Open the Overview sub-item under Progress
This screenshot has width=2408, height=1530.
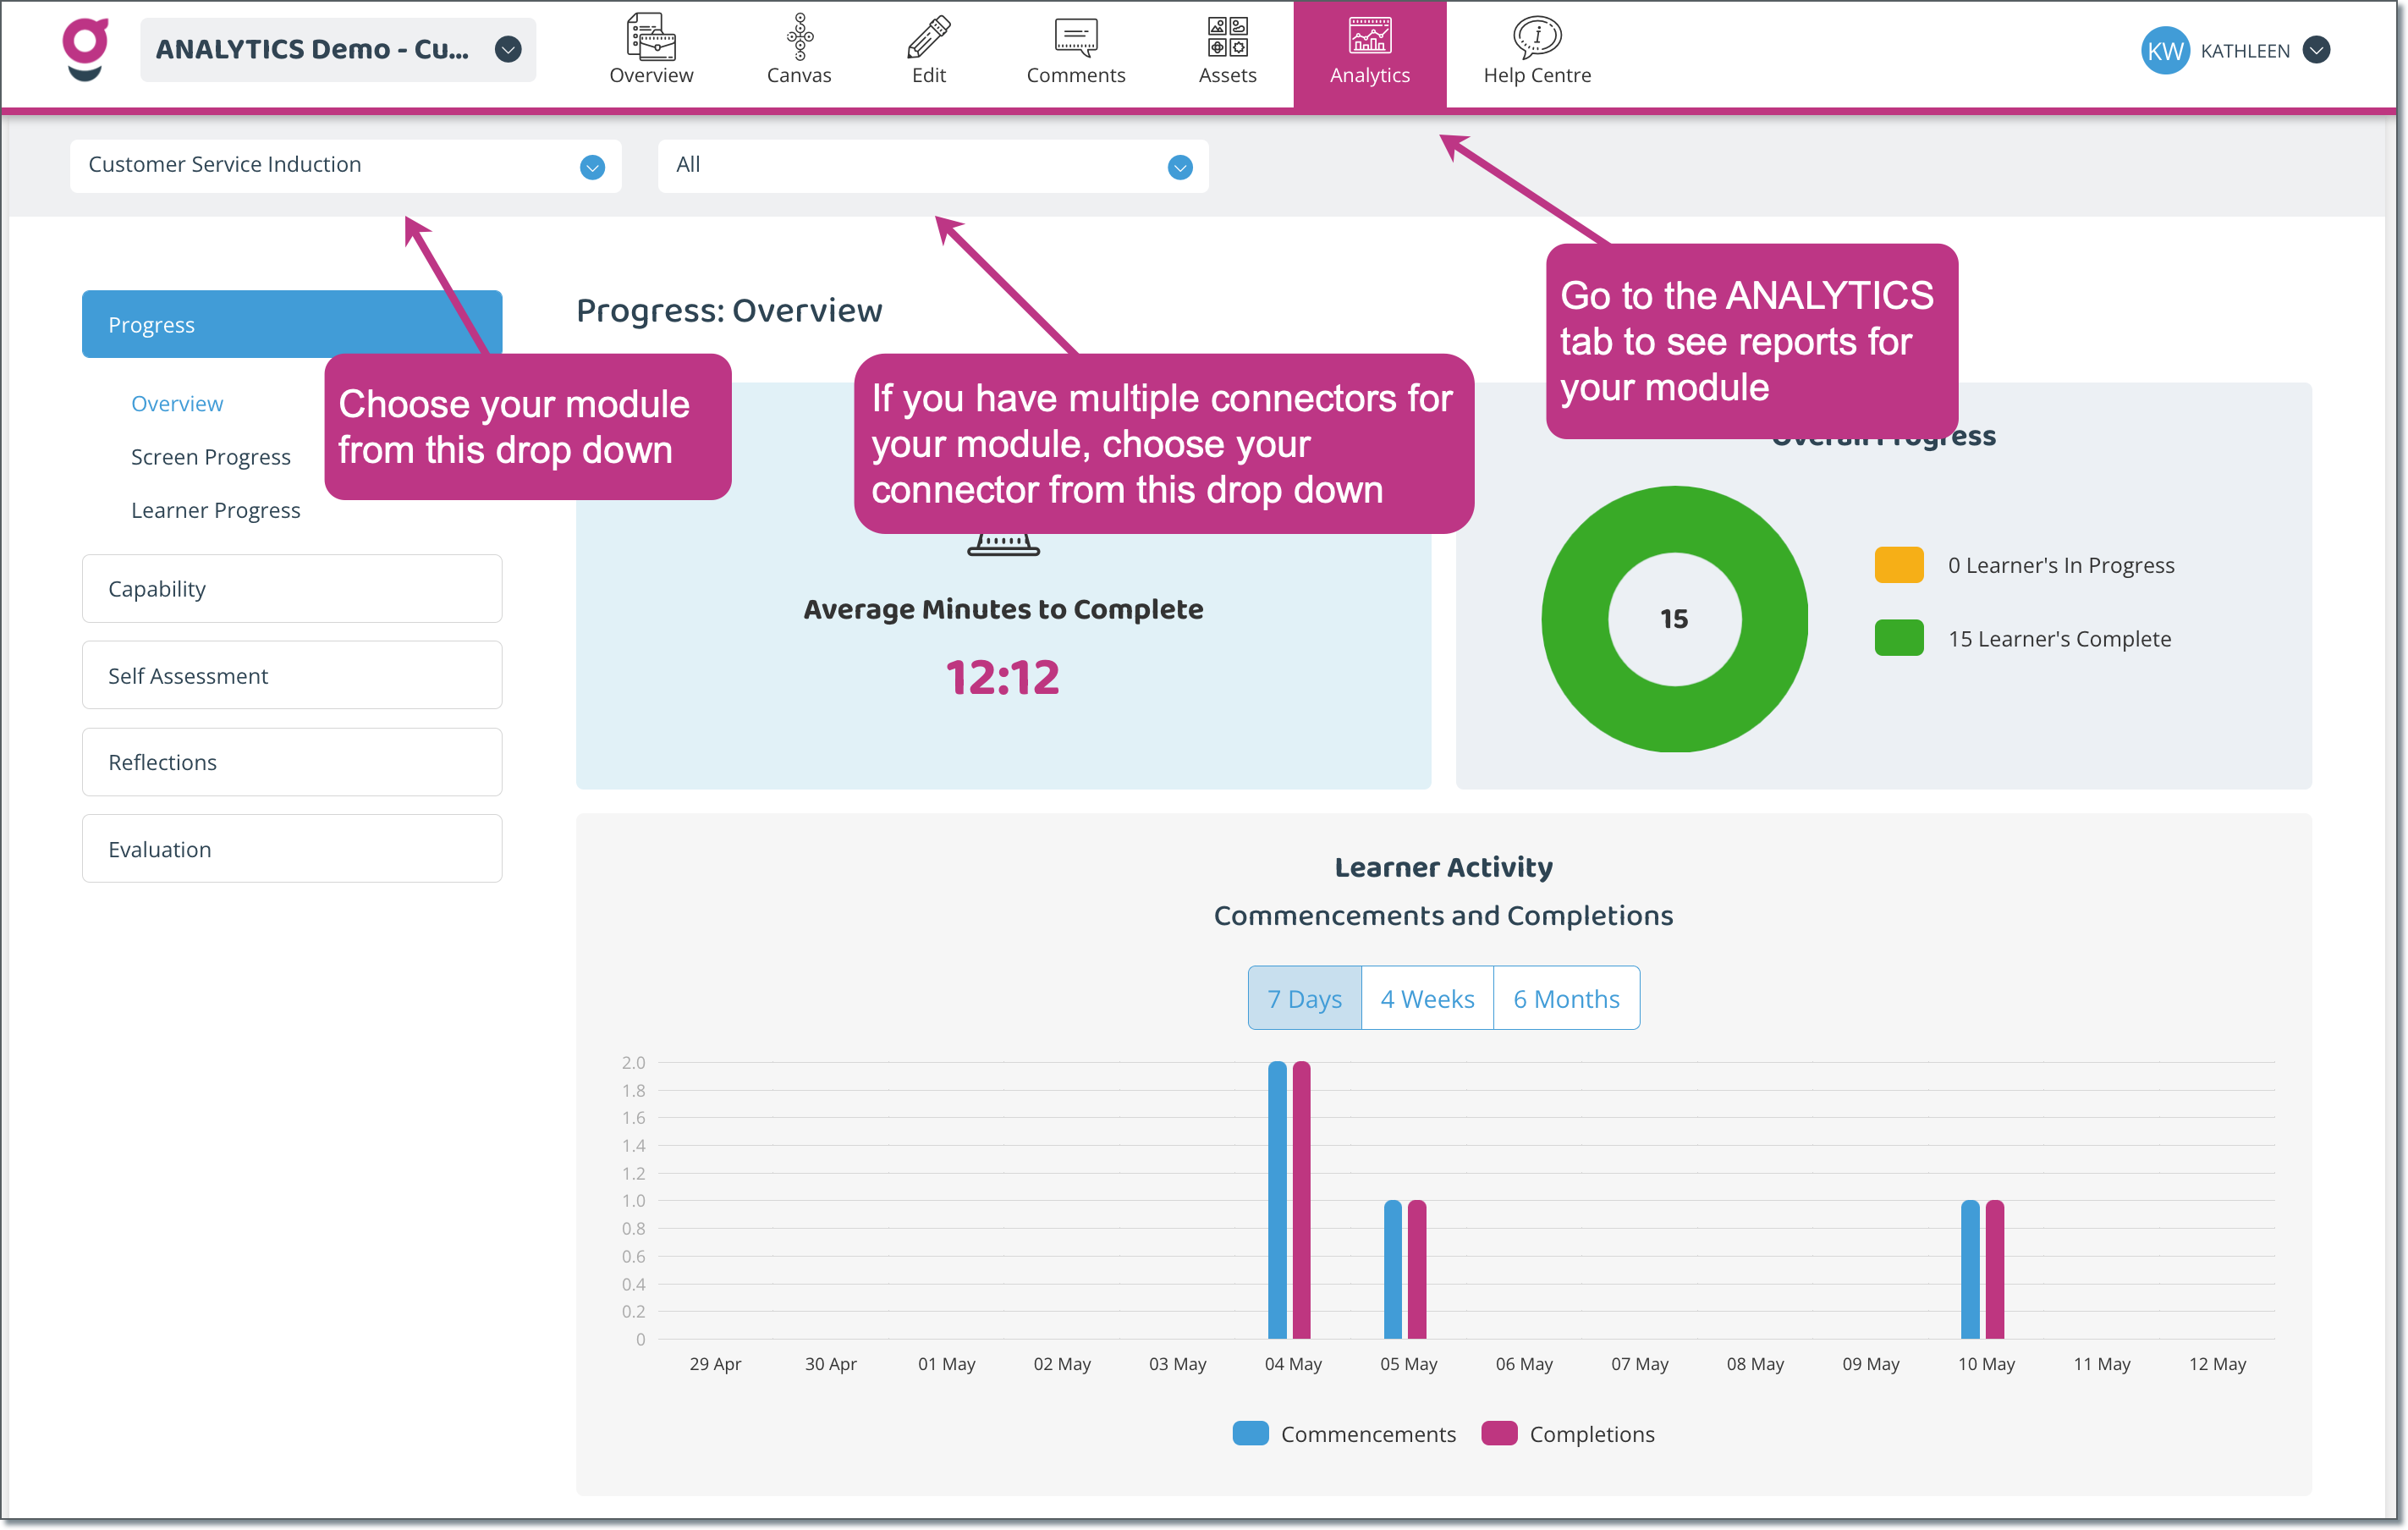click(x=177, y=403)
